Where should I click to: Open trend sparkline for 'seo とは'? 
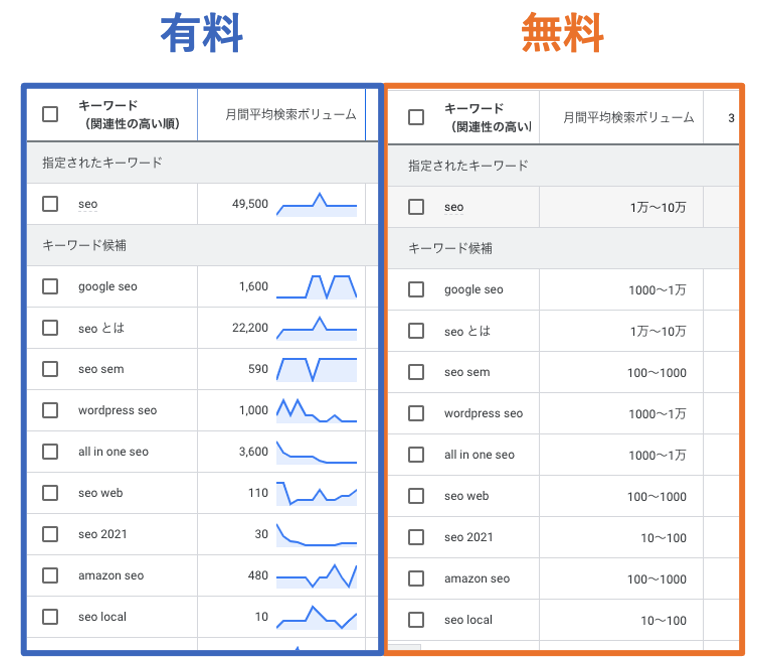coord(317,328)
